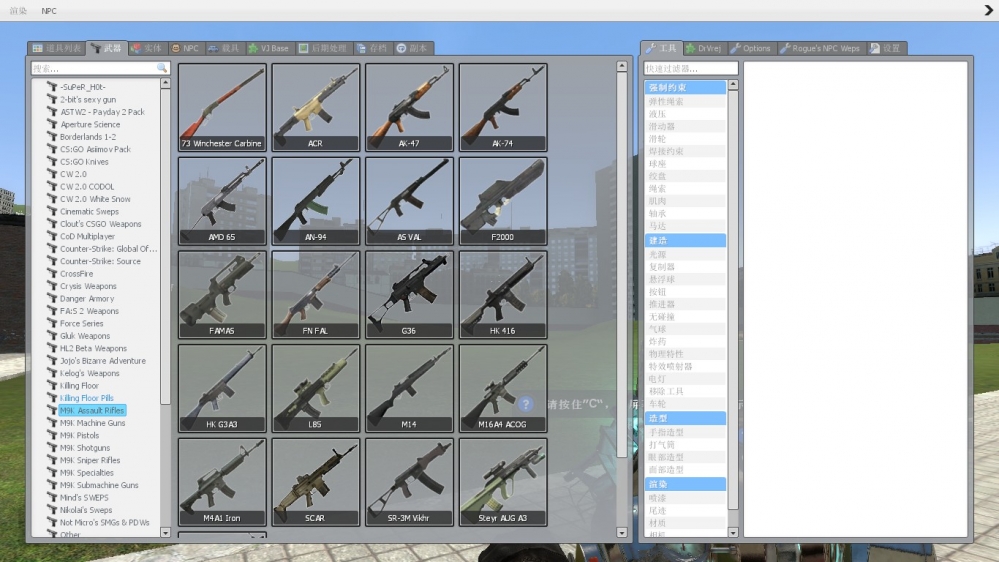Screen dimensions: 999x562
Task: Open the DrVrej tab
Action: pyautogui.click(x=703, y=48)
